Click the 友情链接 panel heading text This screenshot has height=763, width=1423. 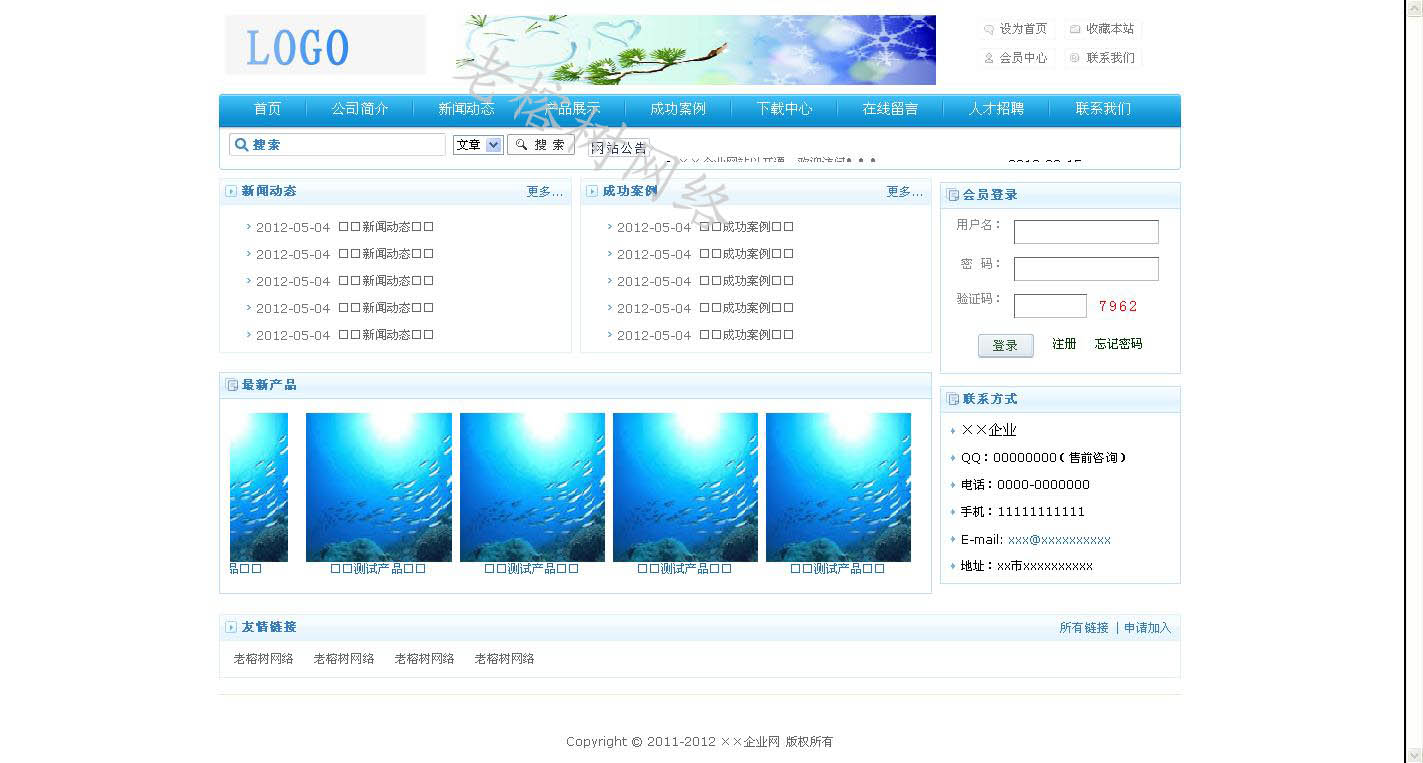[x=269, y=627]
